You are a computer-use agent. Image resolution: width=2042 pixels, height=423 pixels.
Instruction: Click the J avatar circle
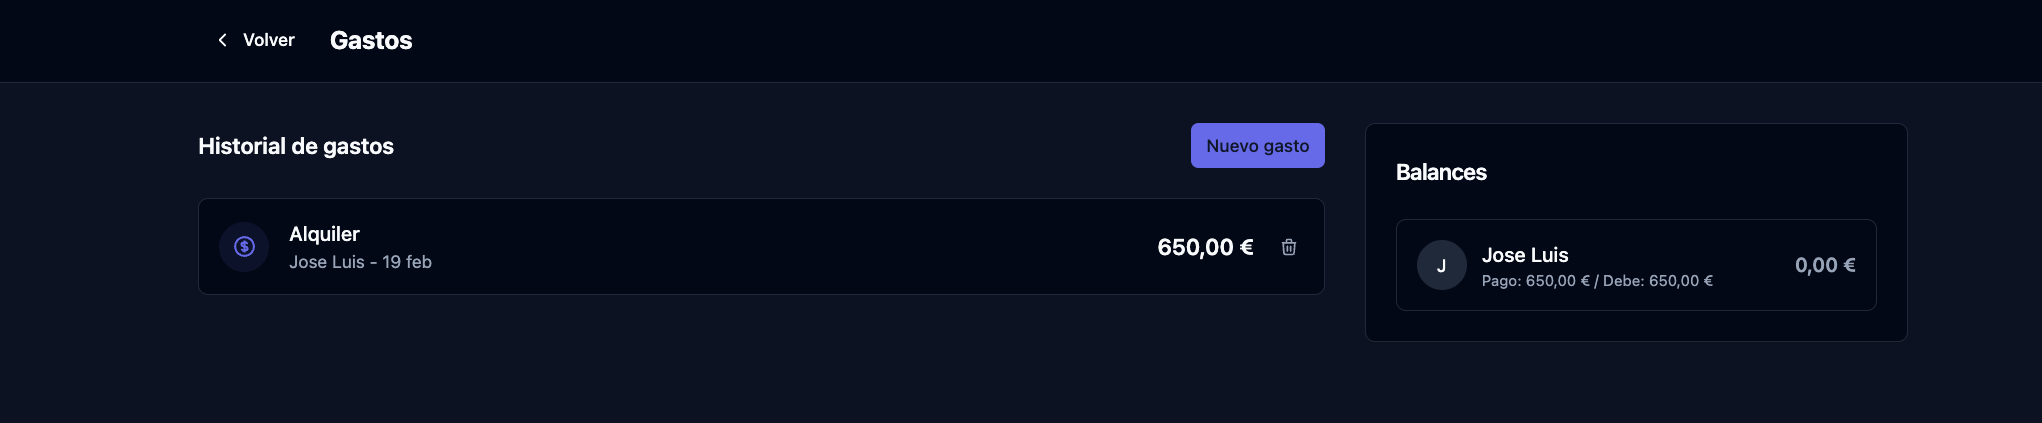coord(1441,265)
